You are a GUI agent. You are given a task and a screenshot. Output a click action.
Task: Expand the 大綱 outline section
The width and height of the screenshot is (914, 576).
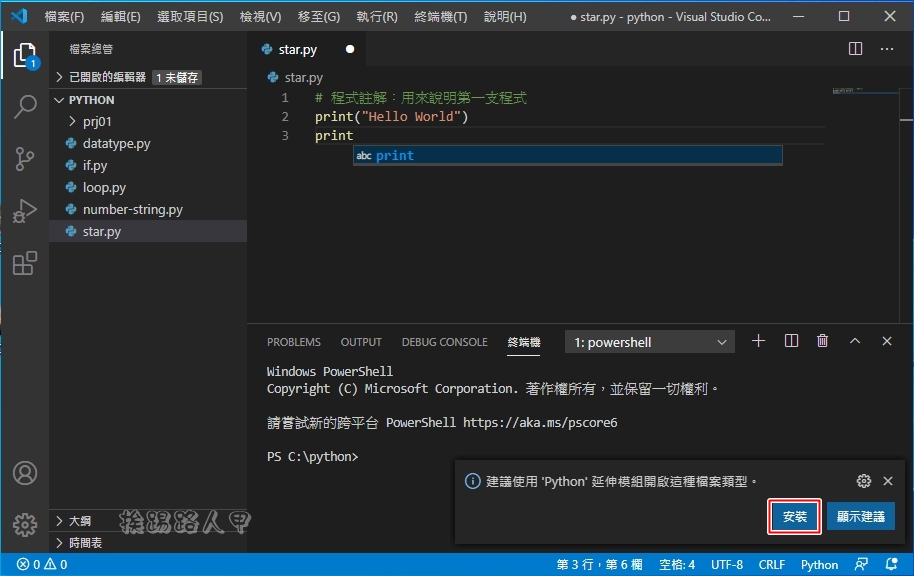click(80, 521)
